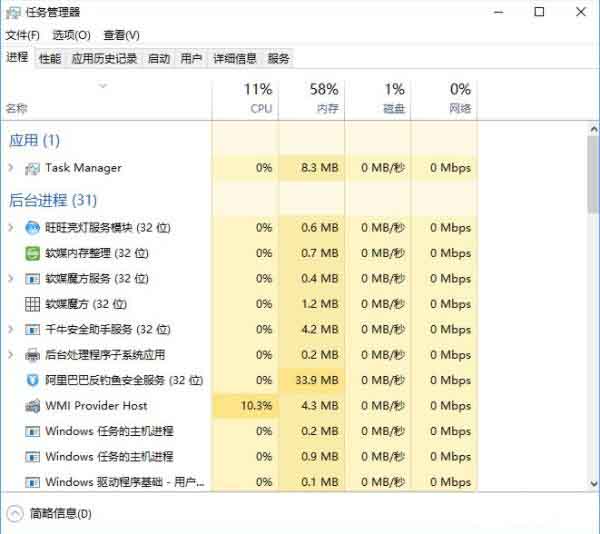This screenshot has width=600, height=534.
Task: Collapse to brief view with 简略信息 arrow icon
Action: pyautogui.click(x=15, y=514)
